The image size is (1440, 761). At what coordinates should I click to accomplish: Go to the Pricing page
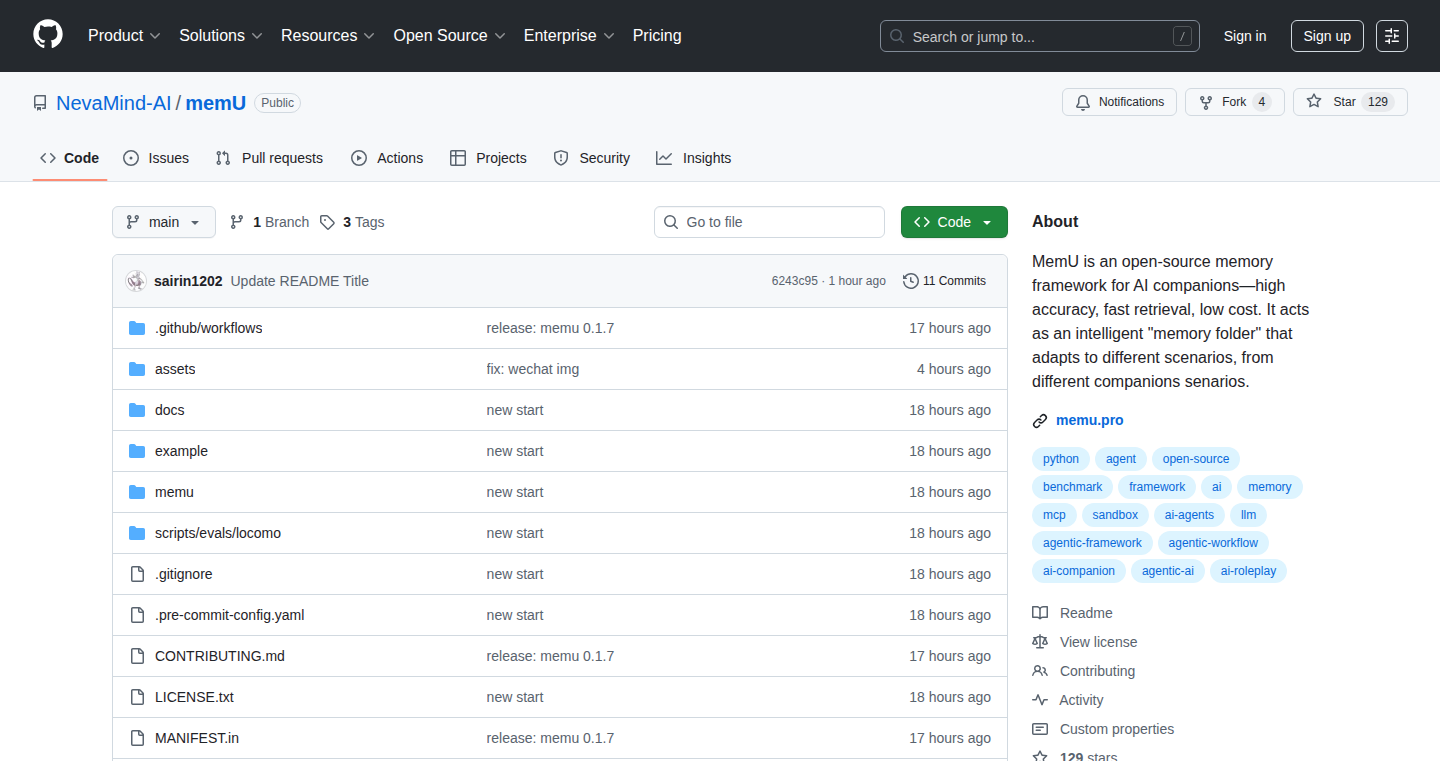point(657,36)
